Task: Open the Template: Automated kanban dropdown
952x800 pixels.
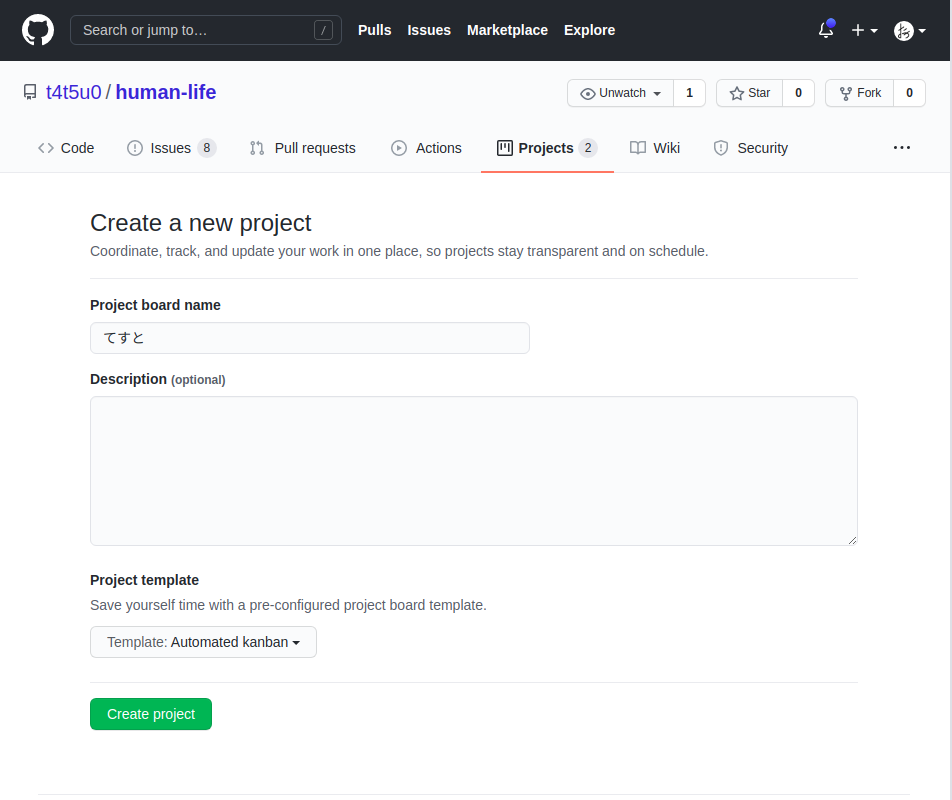Action: pyautogui.click(x=203, y=642)
